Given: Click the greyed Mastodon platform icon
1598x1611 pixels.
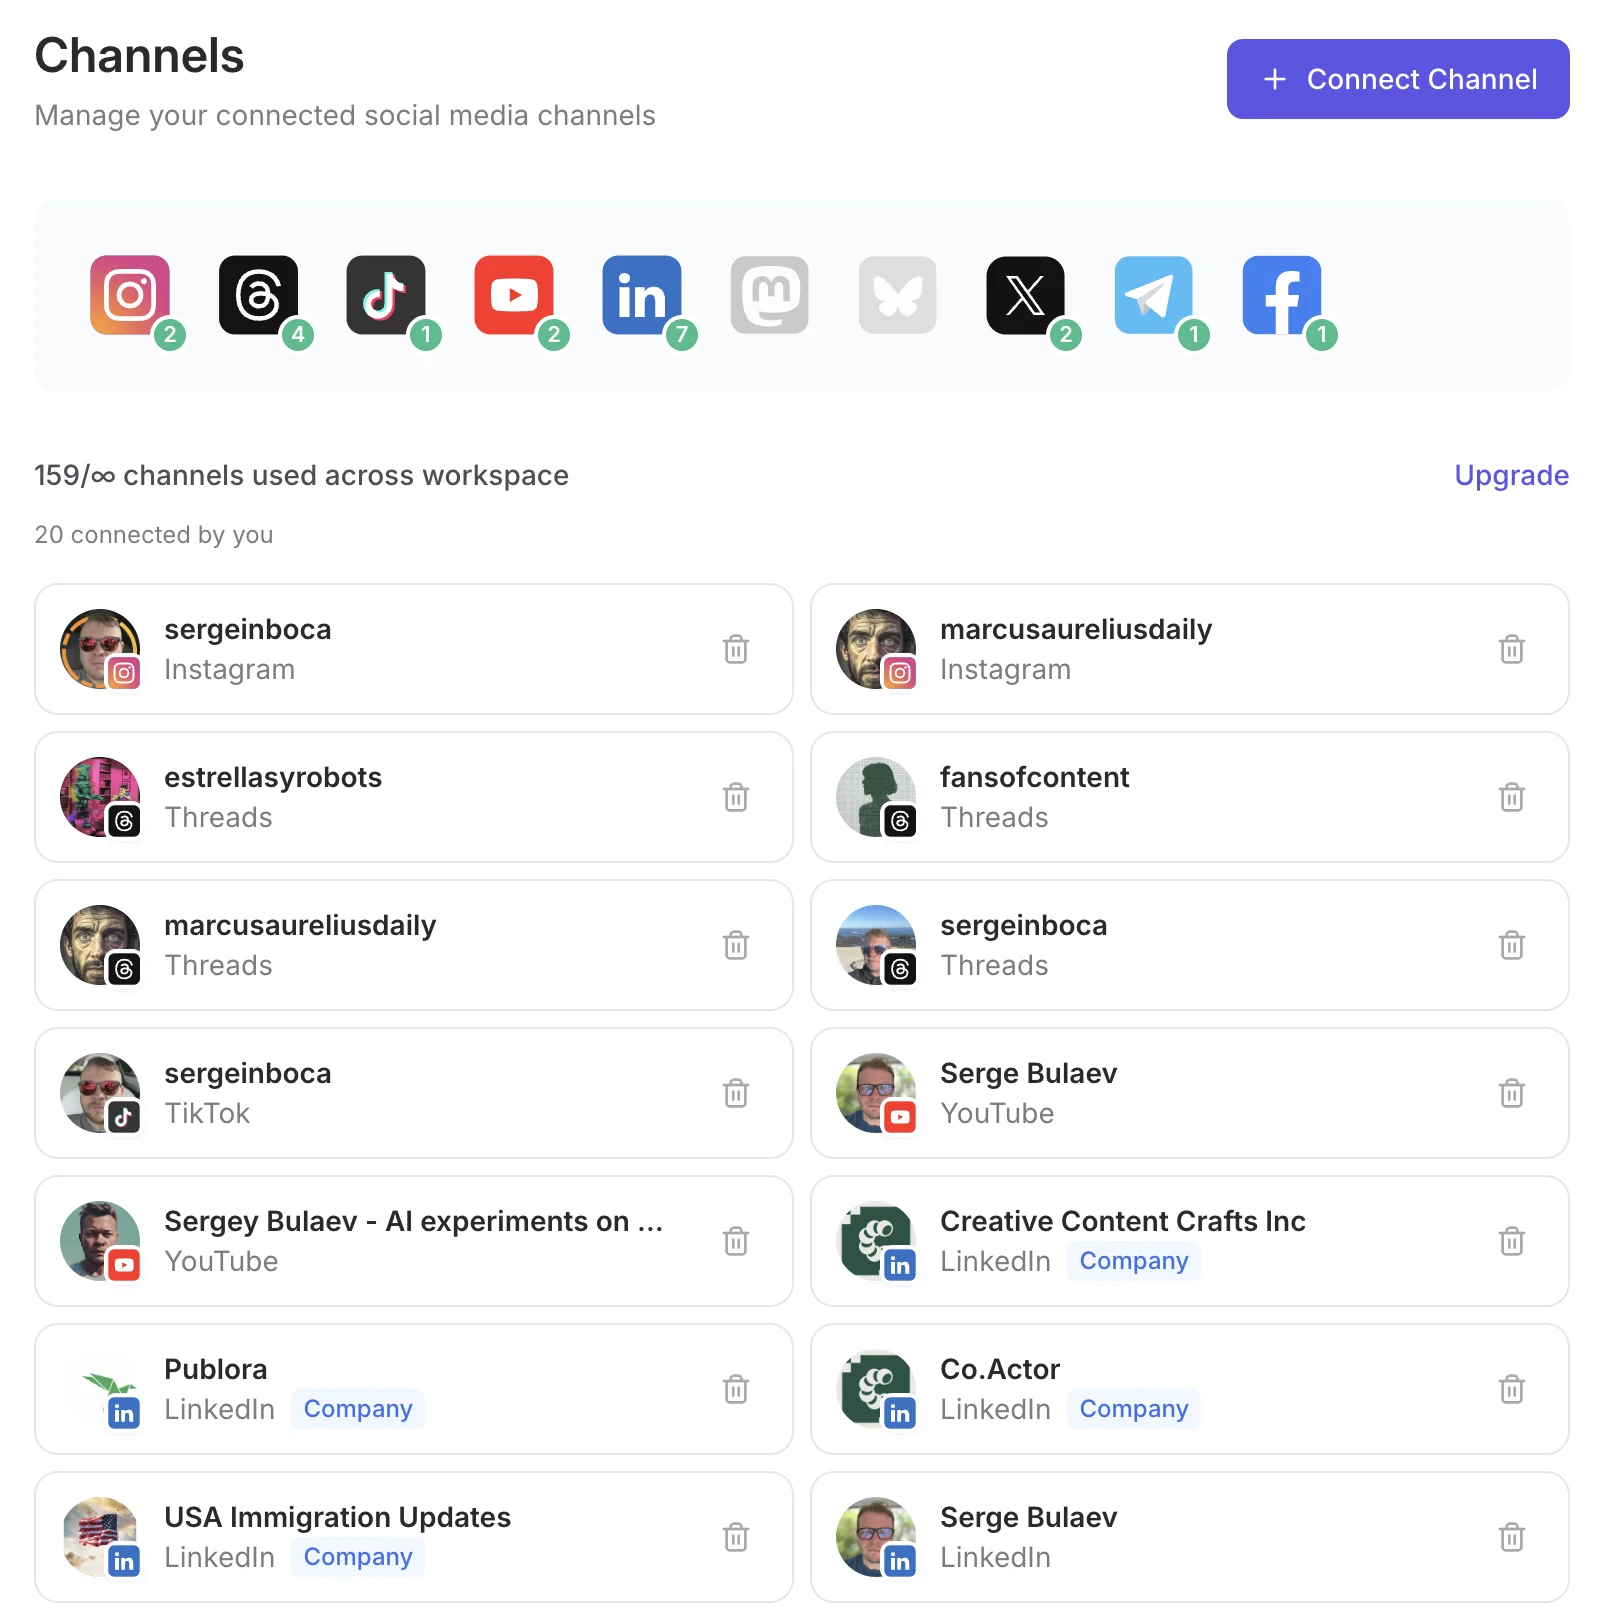Looking at the screenshot, I should (x=770, y=295).
